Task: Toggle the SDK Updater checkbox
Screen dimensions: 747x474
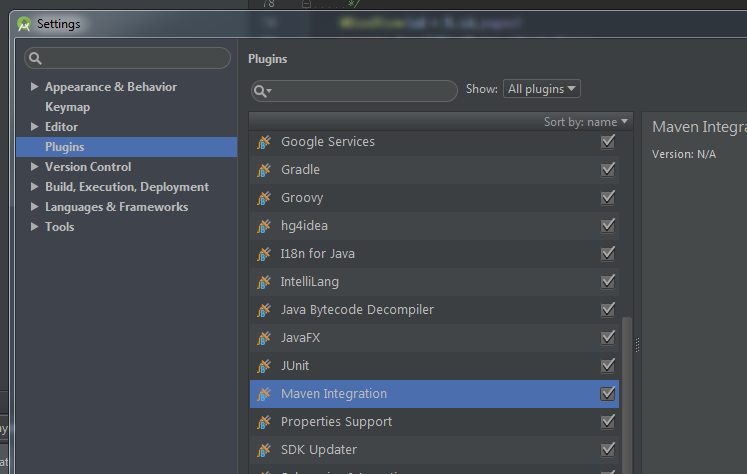Action: pyautogui.click(x=608, y=450)
